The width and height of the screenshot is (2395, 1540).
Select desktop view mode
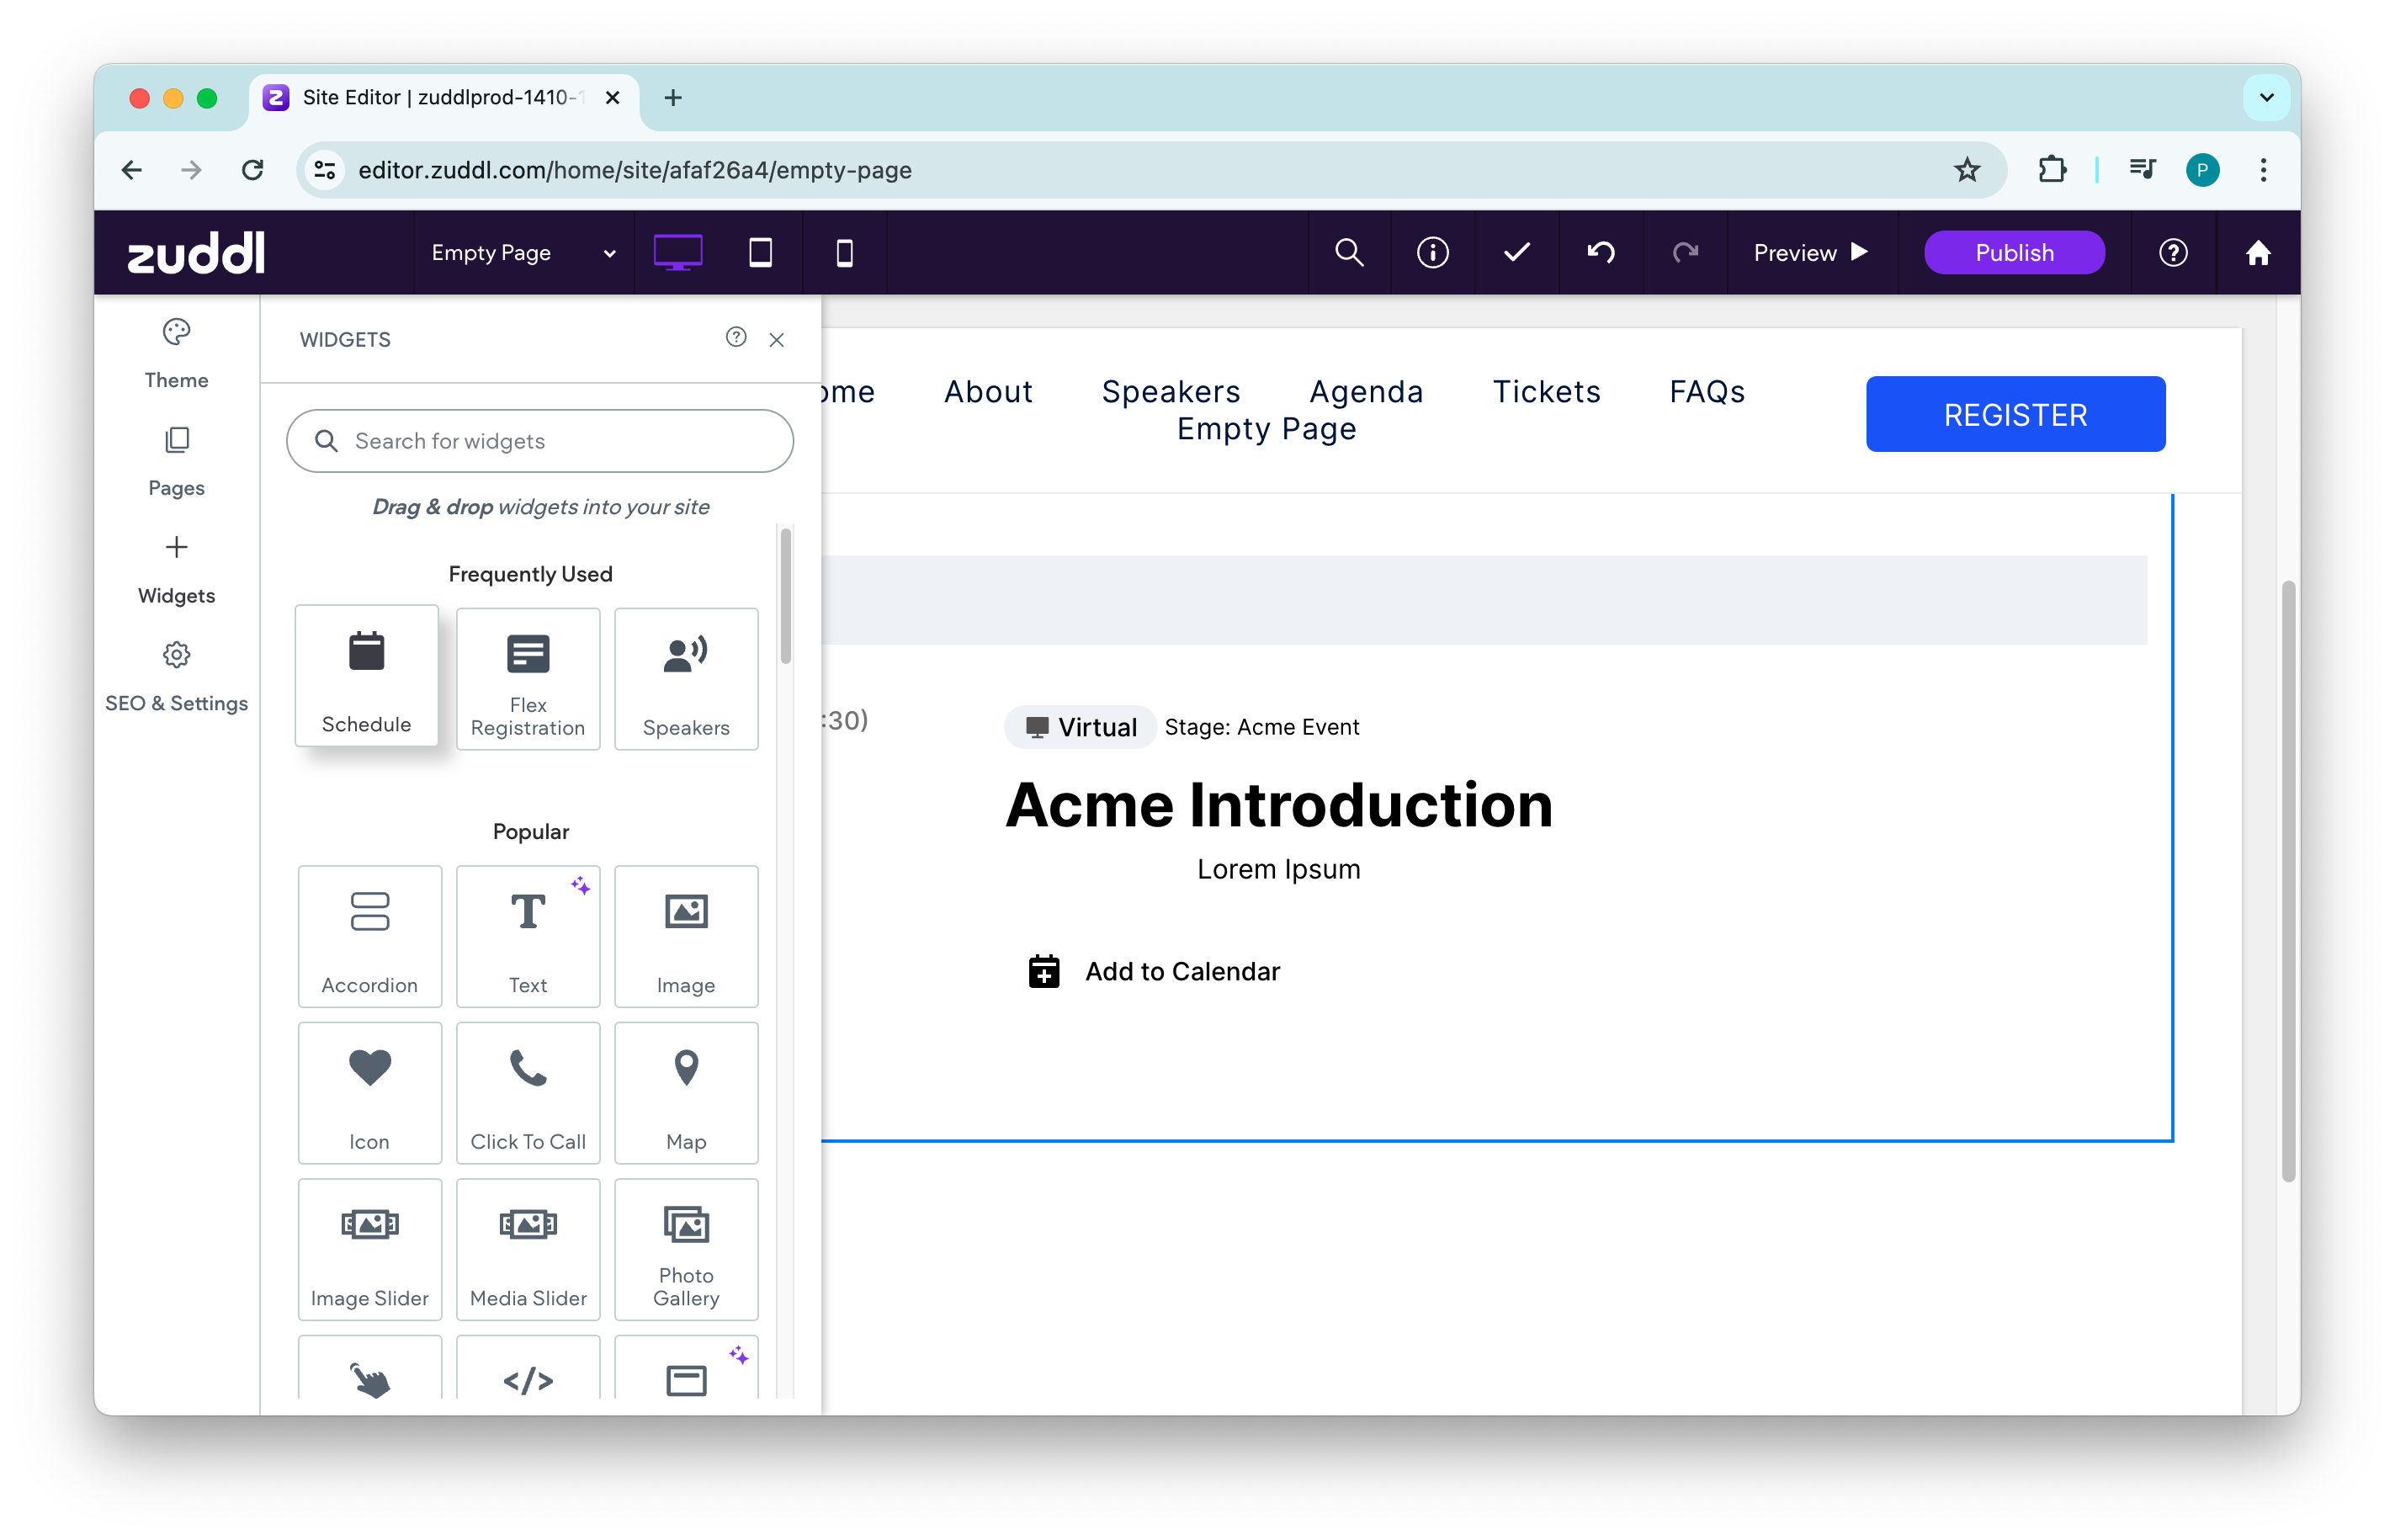pyautogui.click(x=677, y=252)
